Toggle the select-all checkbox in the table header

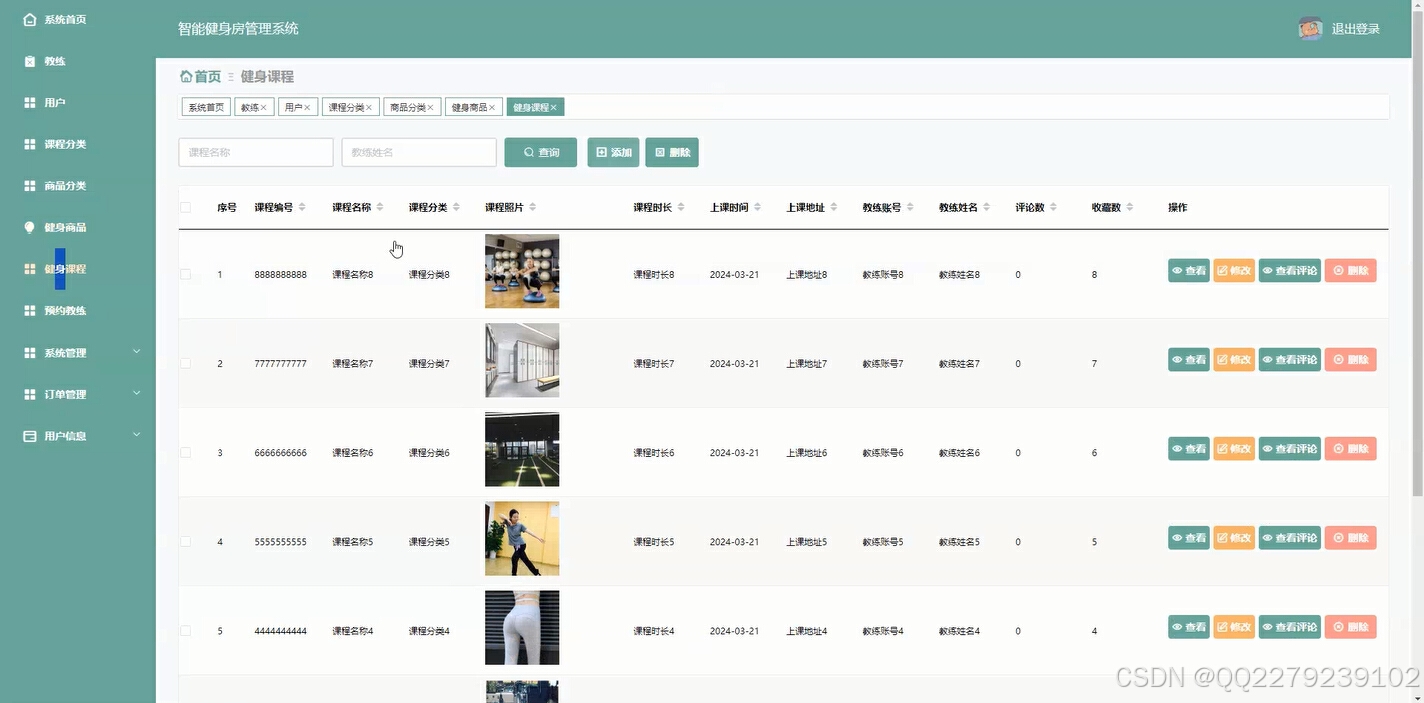185,207
